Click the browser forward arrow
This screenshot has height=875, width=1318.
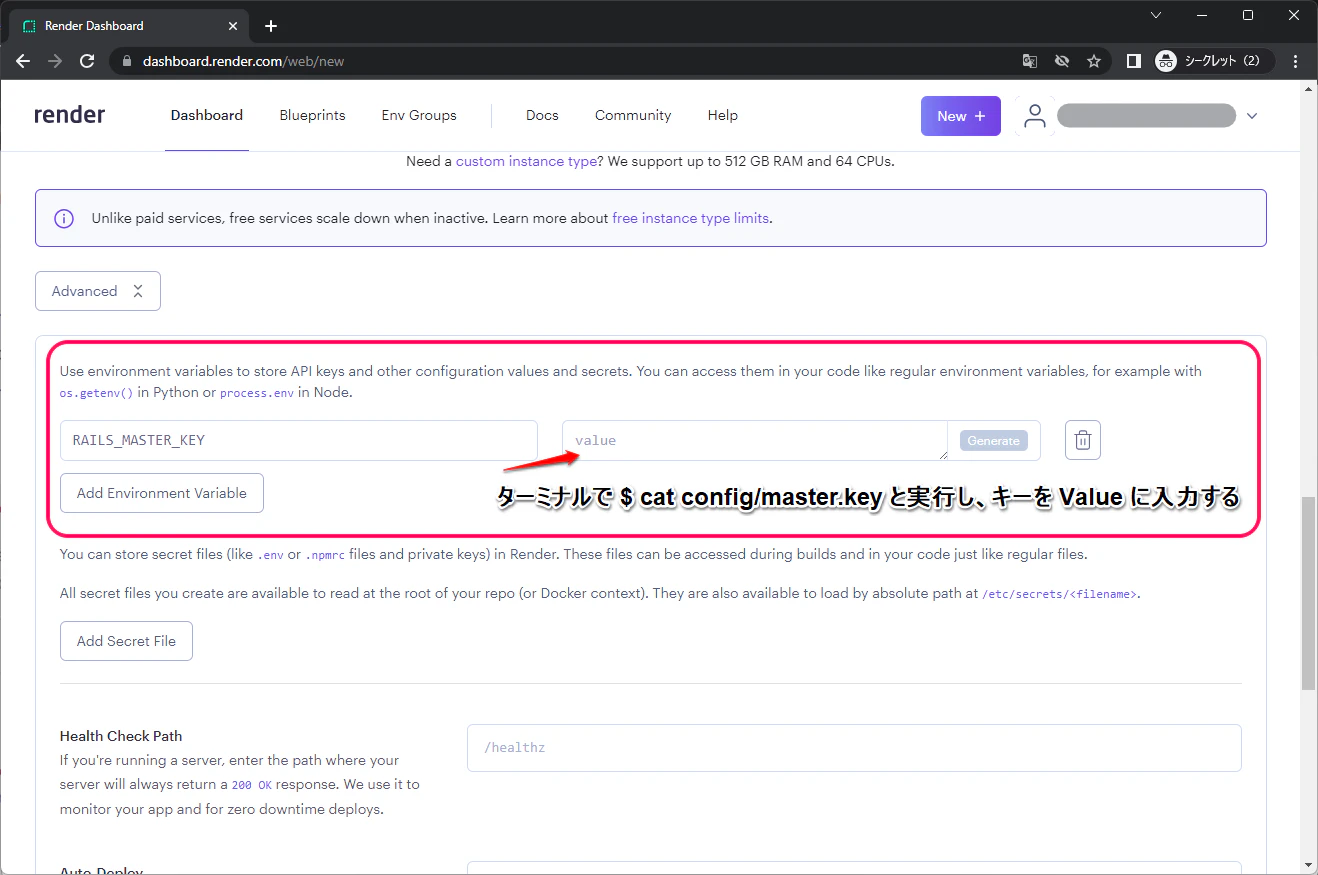55,61
